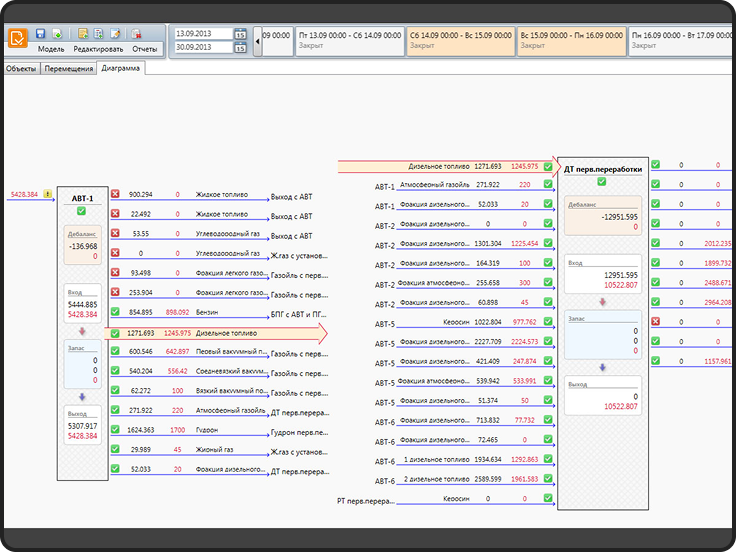
Task: Toggle checkbox on the Бензин output row
Action: (116, 313)
